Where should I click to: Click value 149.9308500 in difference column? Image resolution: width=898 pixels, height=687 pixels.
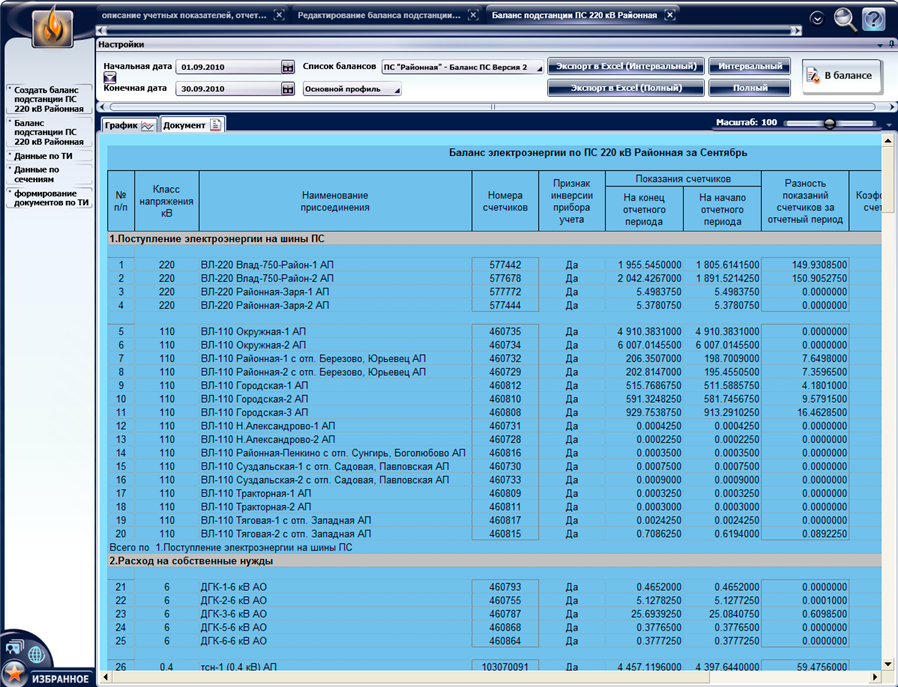click(819, 265)
